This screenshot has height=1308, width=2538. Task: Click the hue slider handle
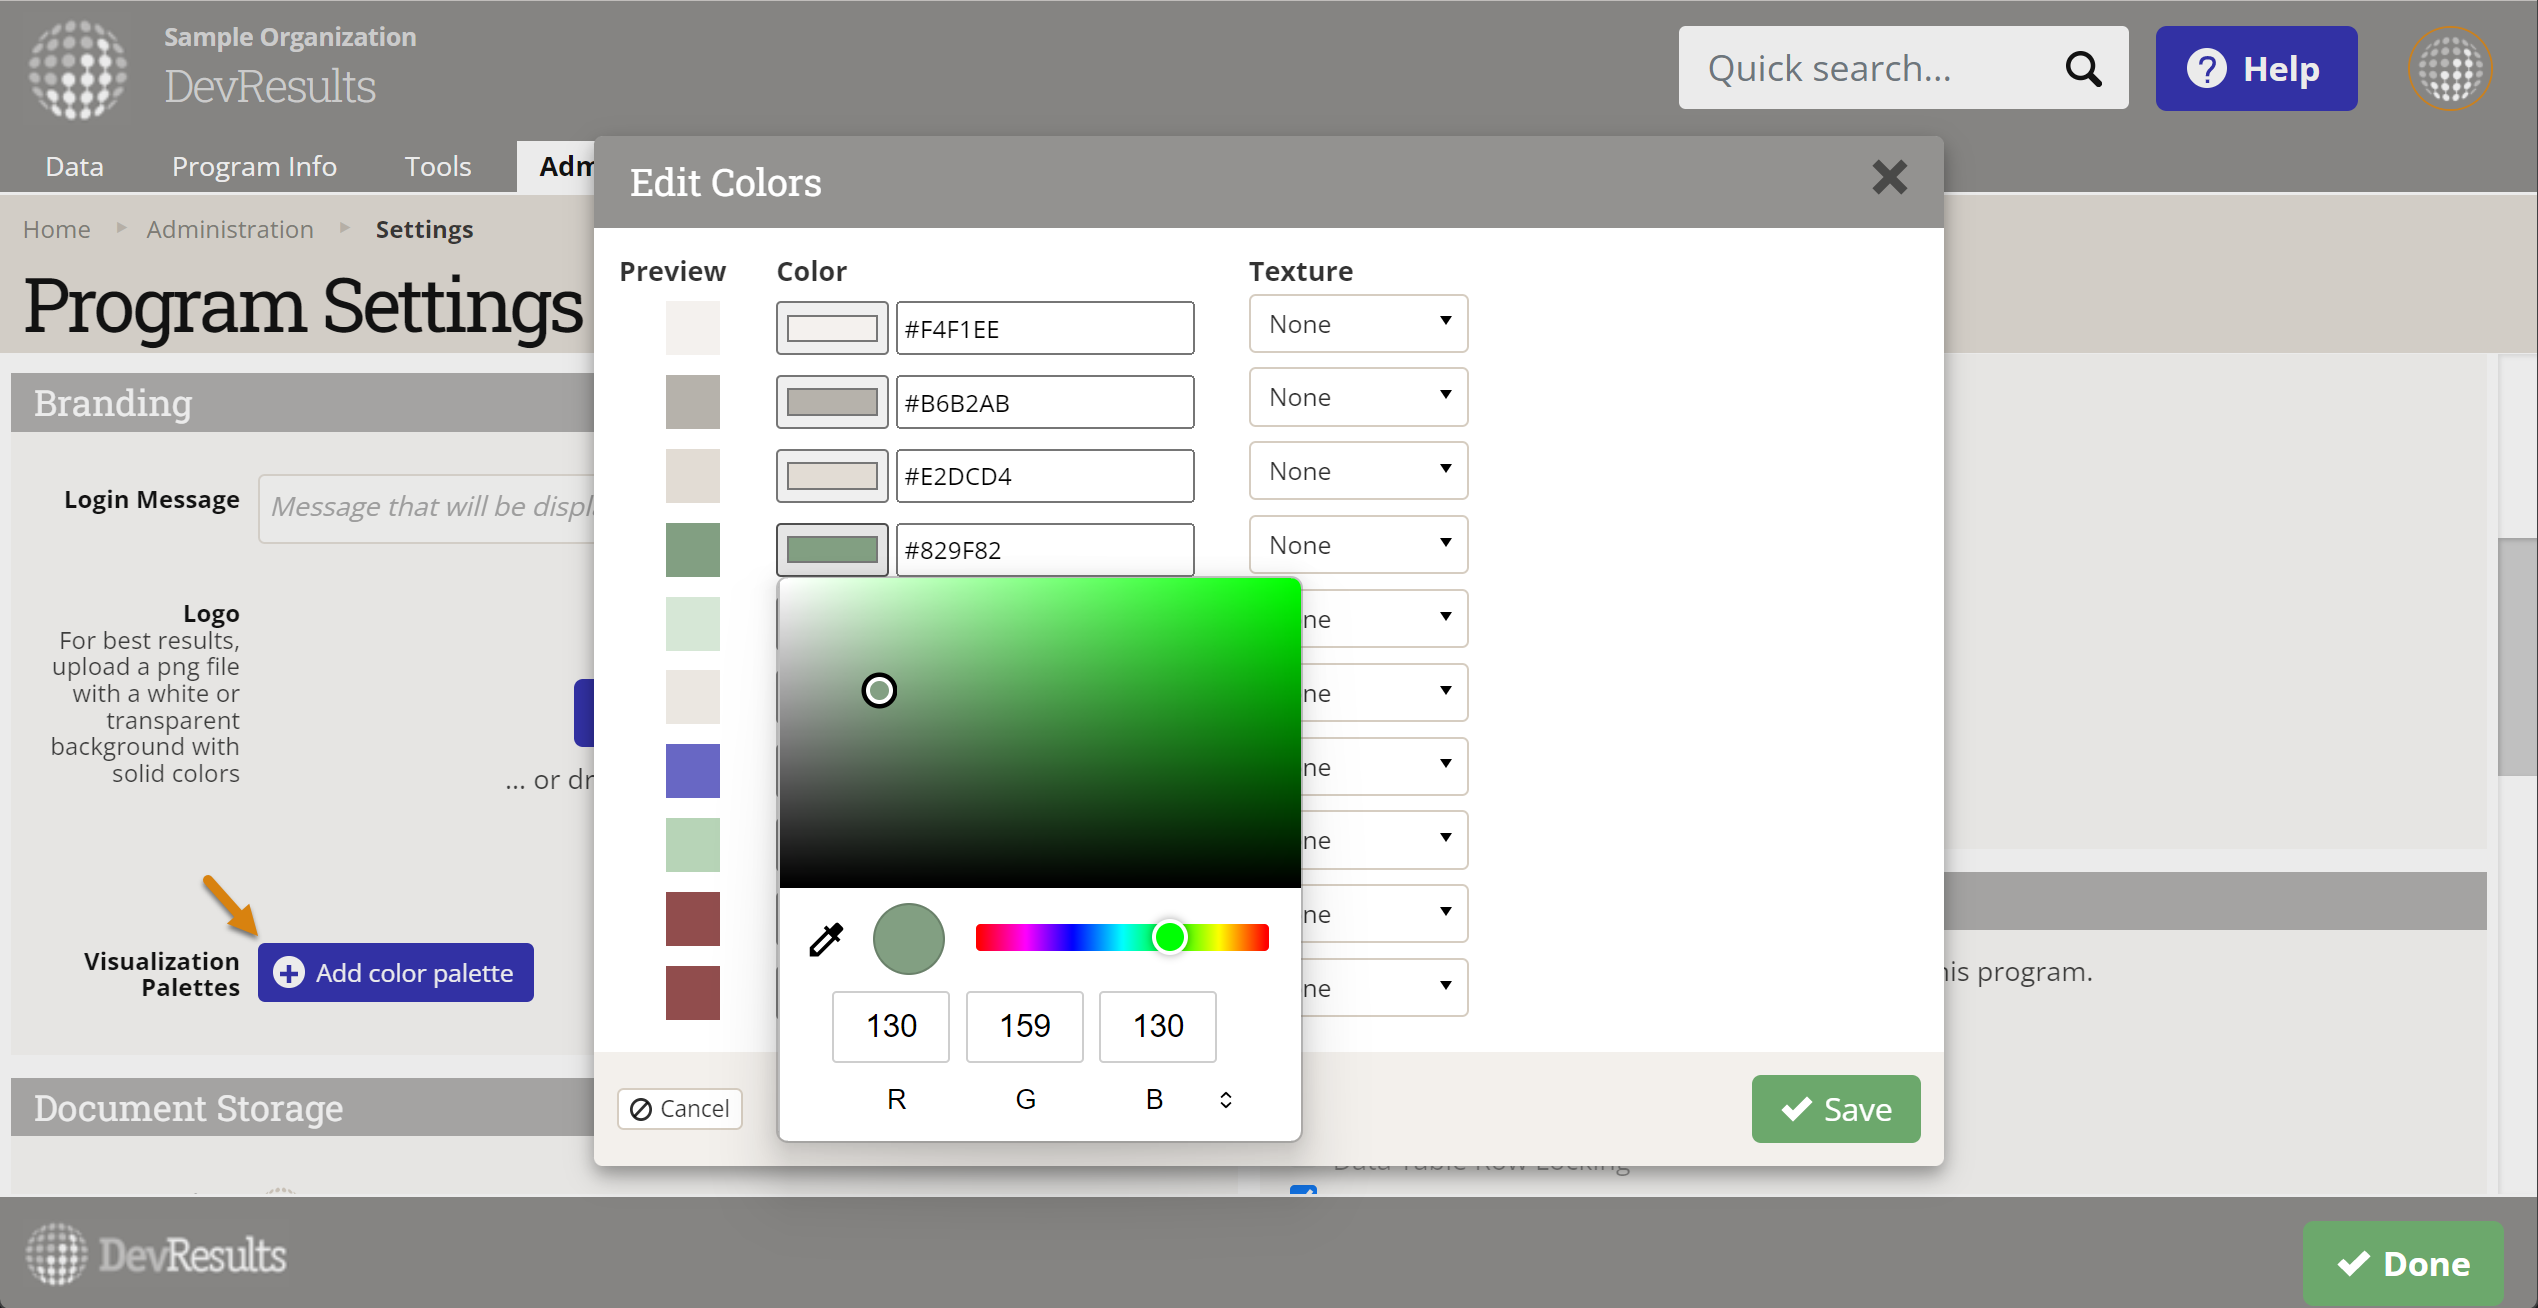1169,938
